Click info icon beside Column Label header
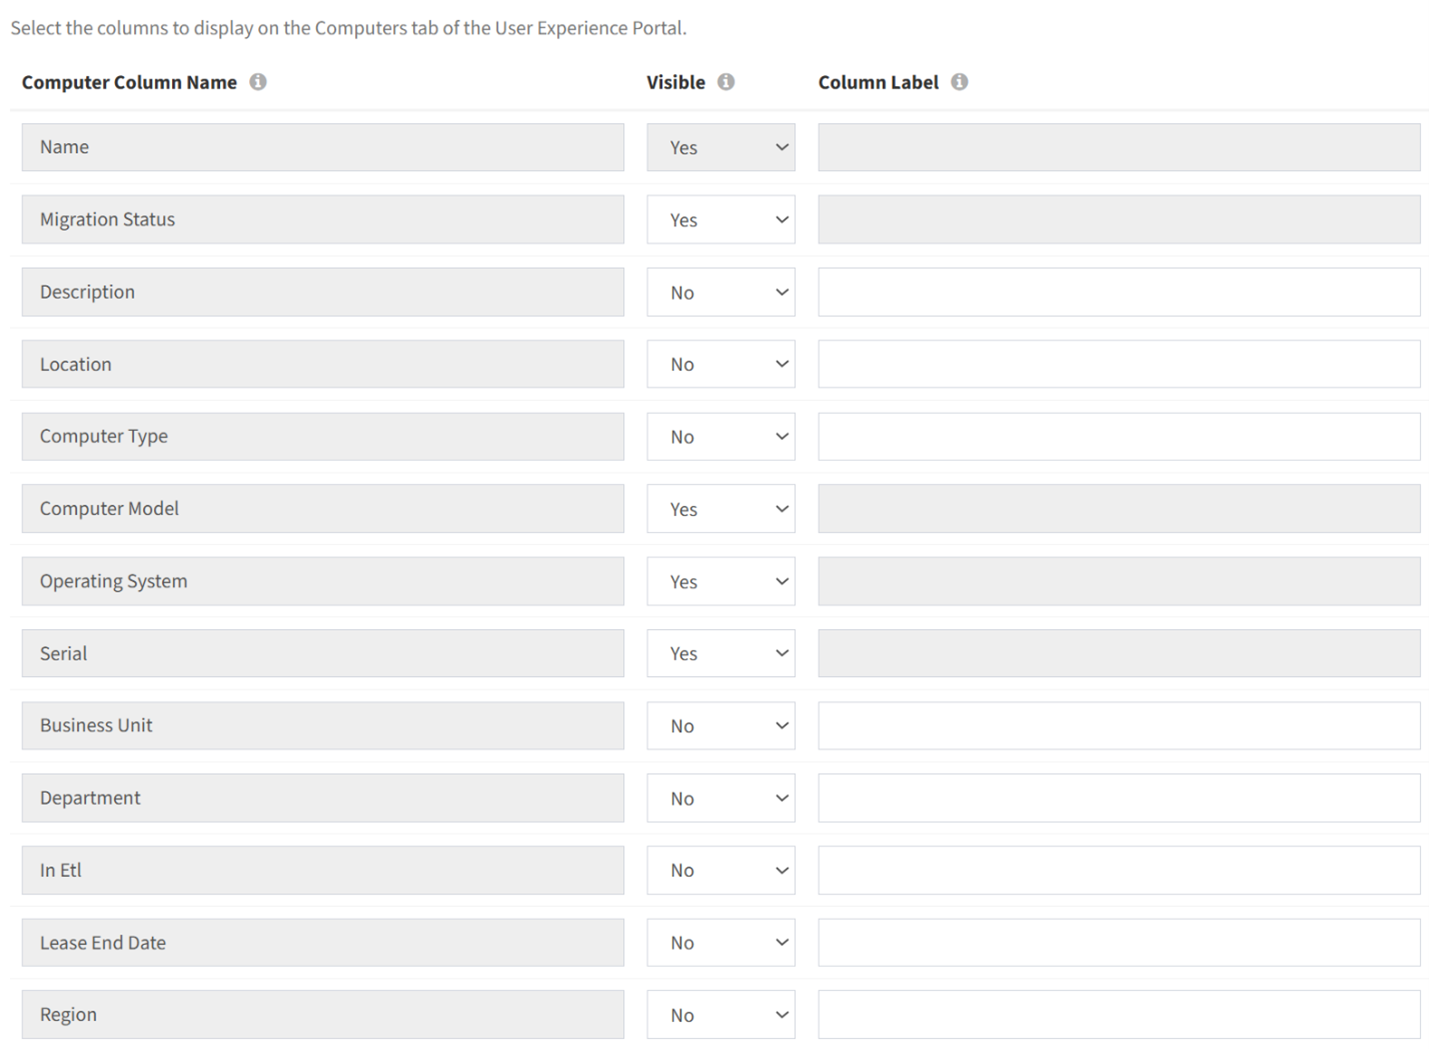Screen dimensions: 1429x1049 pyautogui.click(x=959, y=82)
